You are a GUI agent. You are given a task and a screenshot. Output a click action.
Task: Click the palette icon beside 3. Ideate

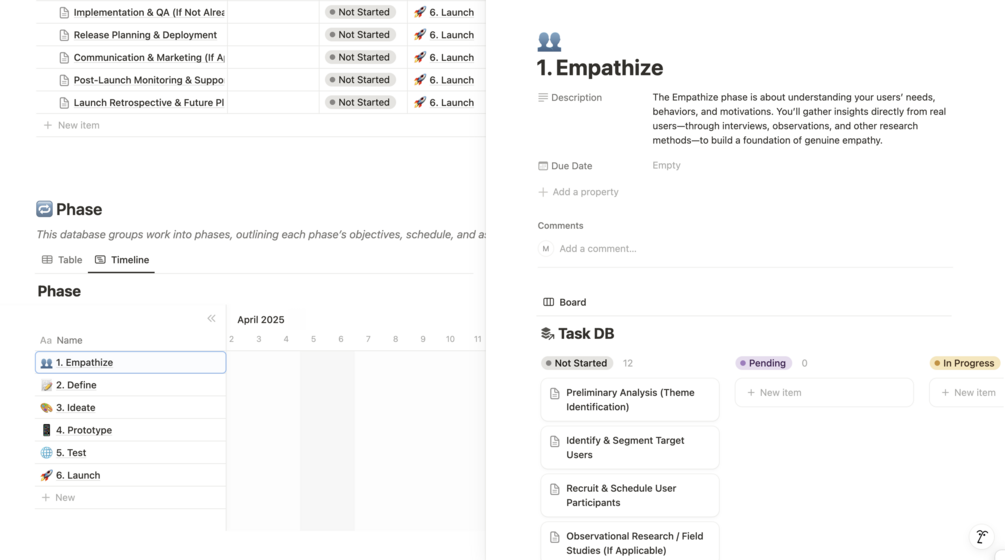[x=46, y=408]
